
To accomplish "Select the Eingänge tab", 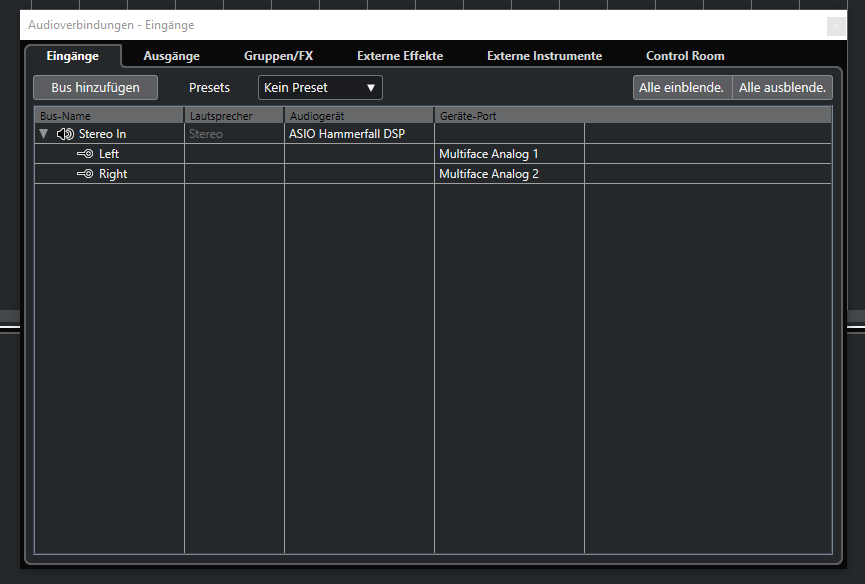I will (x=73, y=56).
